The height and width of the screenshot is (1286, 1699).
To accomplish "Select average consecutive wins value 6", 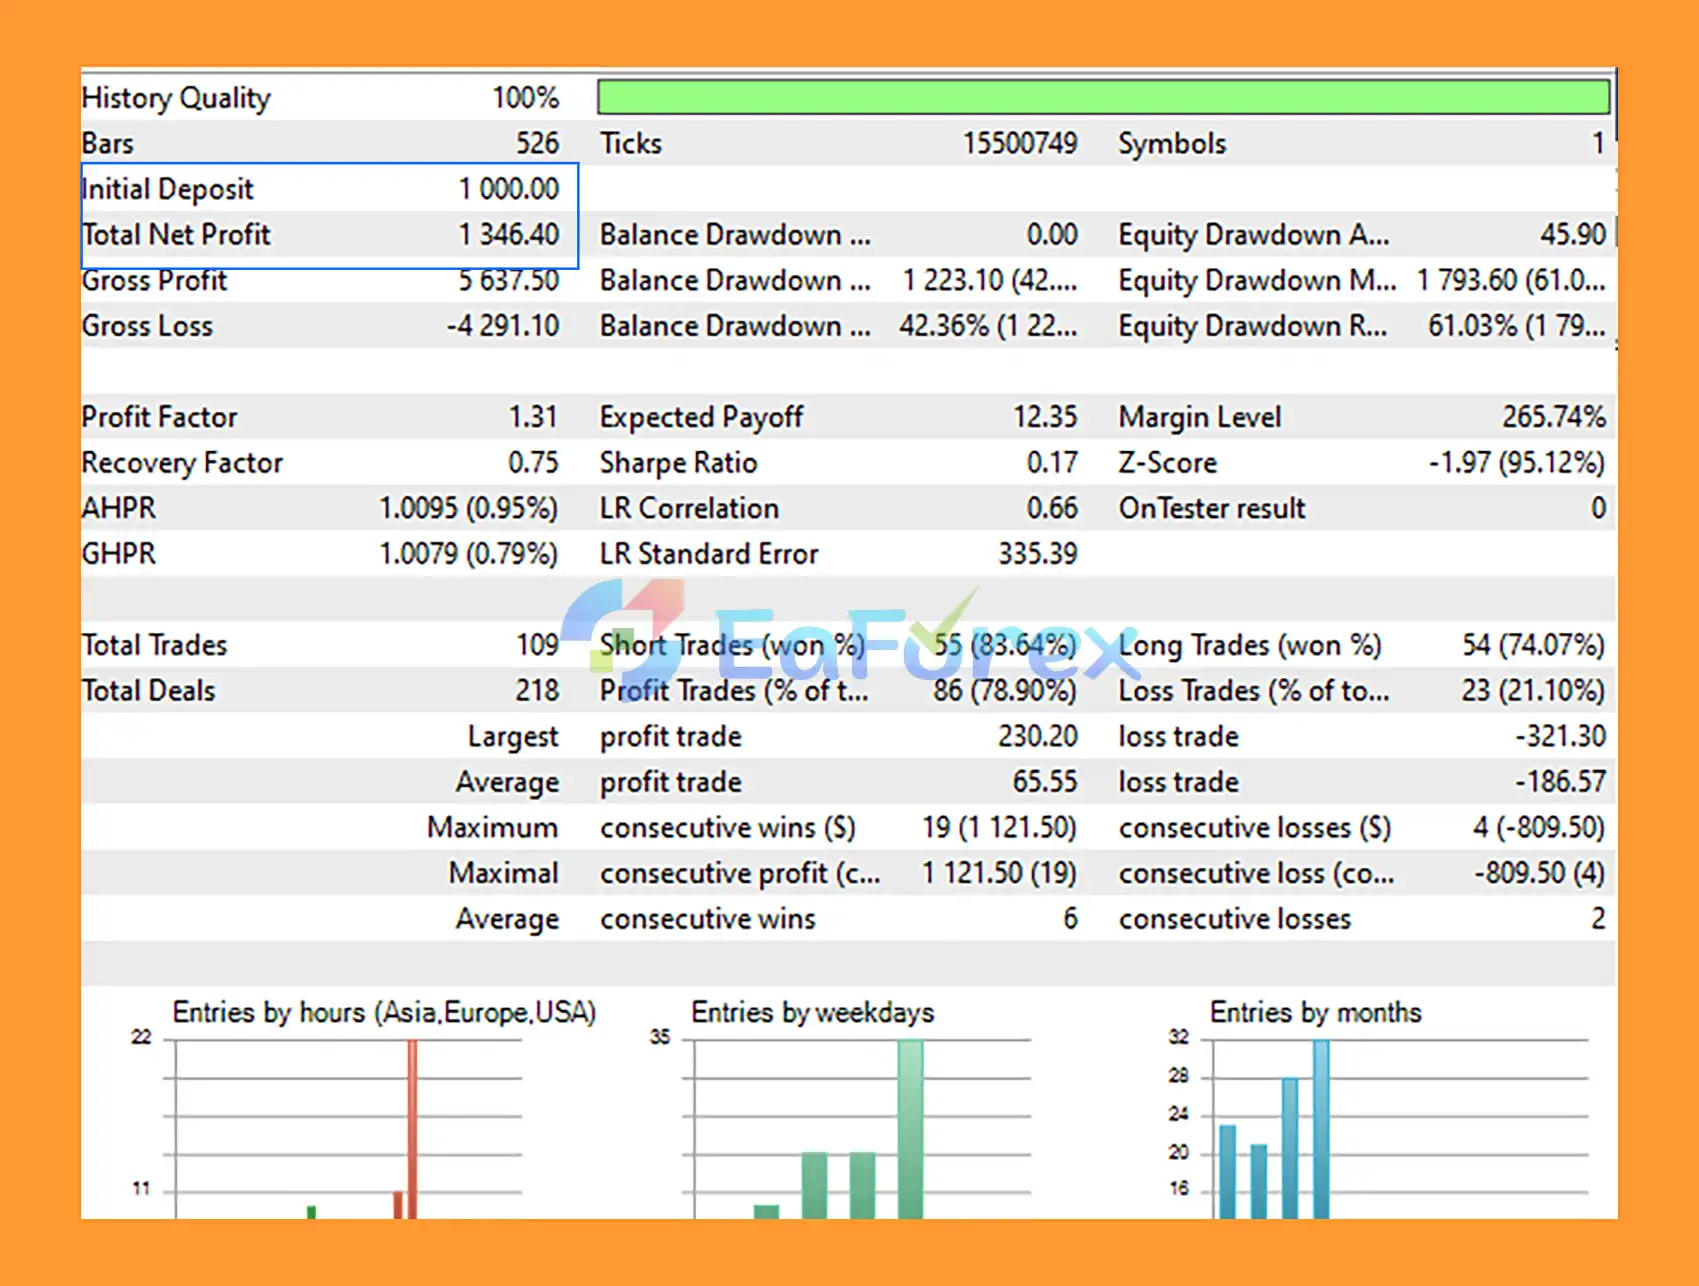I will (x=1070, y=919).
